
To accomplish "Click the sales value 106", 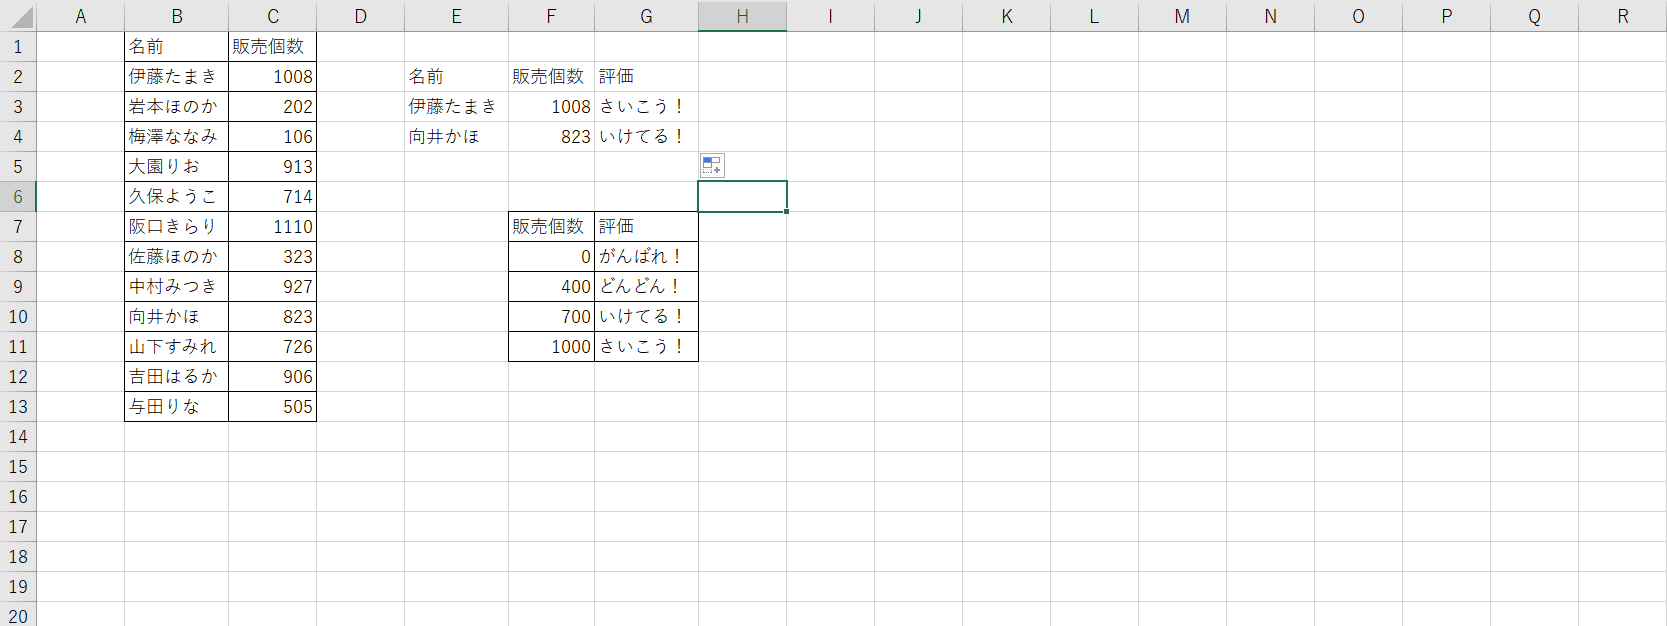I will coord(273,137).
